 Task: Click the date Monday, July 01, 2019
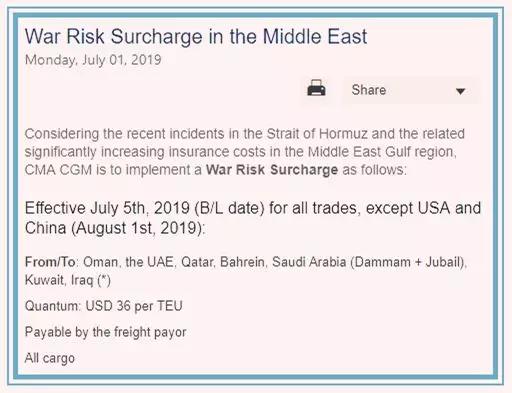coord(93,60)
